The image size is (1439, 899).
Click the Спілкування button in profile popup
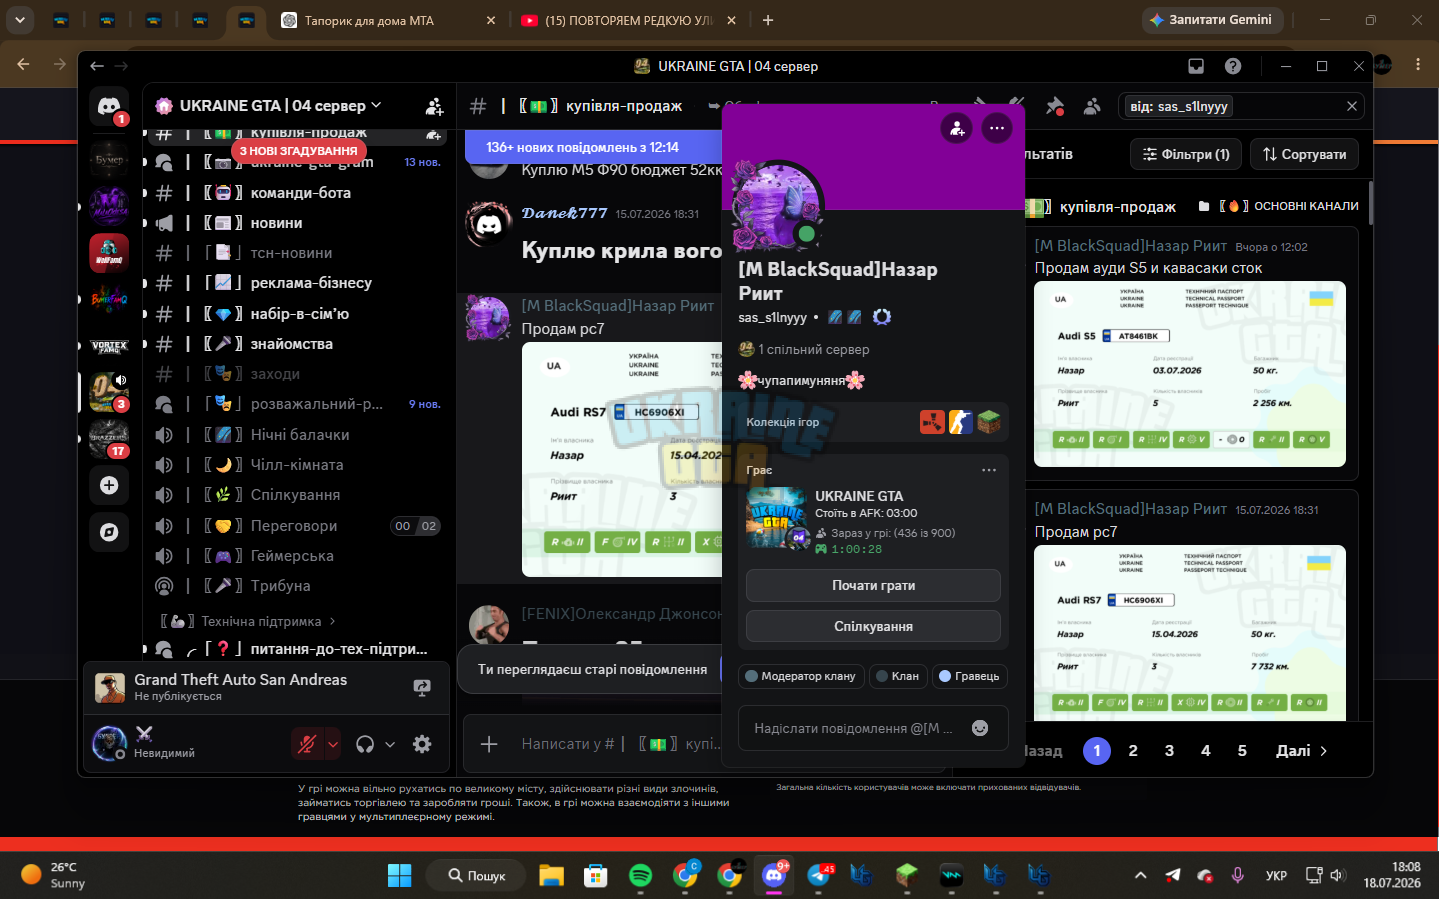873,627
